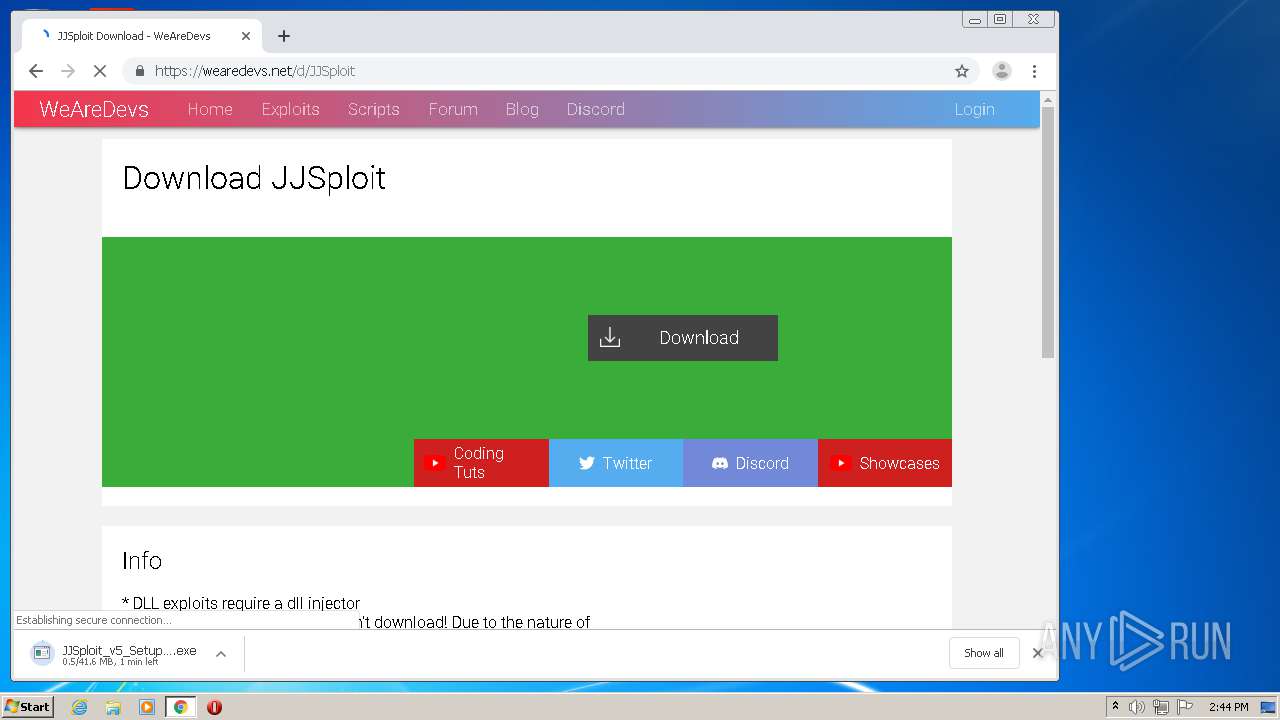Open the WeAreDevs home logo

tap(94, 109)
